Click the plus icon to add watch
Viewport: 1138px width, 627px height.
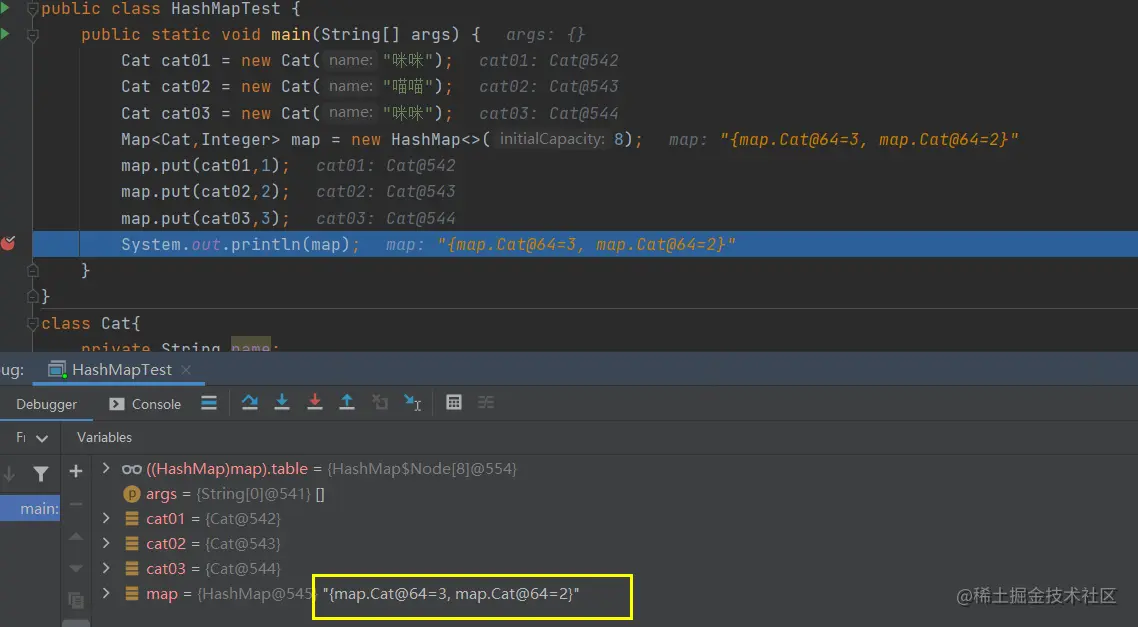(x=75, y=472)
